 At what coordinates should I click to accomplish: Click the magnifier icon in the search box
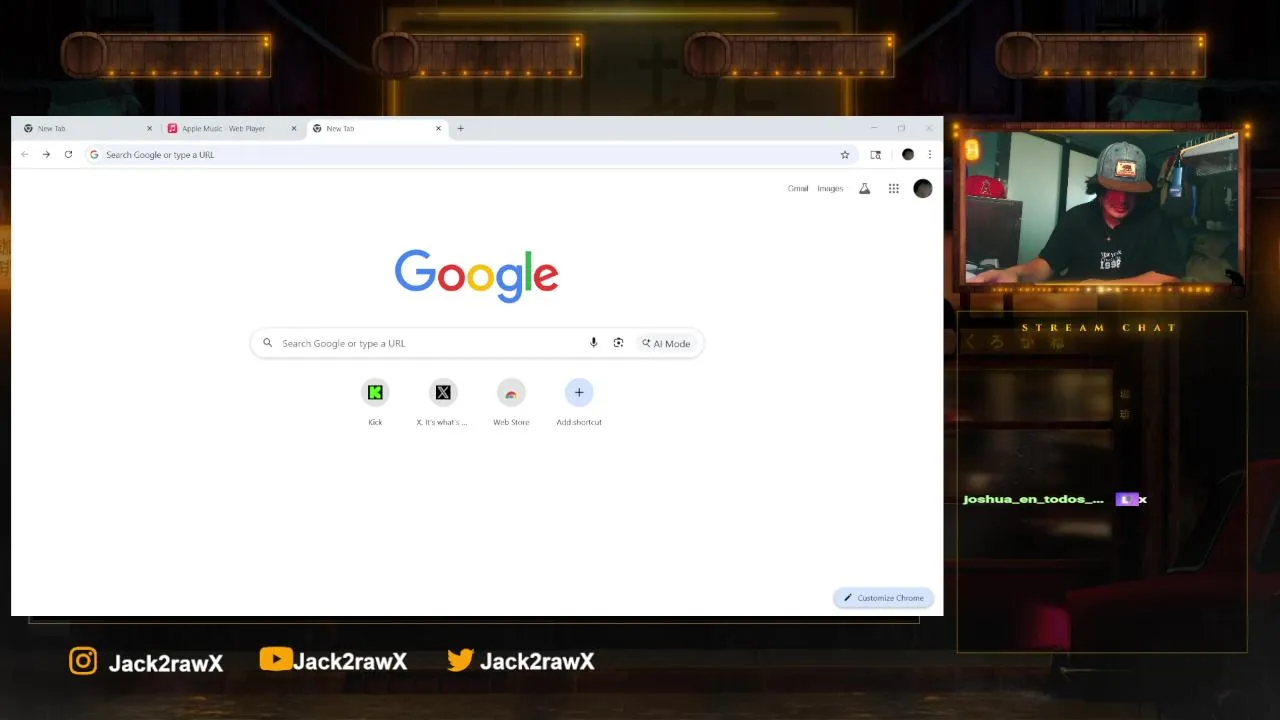[267, 343]
